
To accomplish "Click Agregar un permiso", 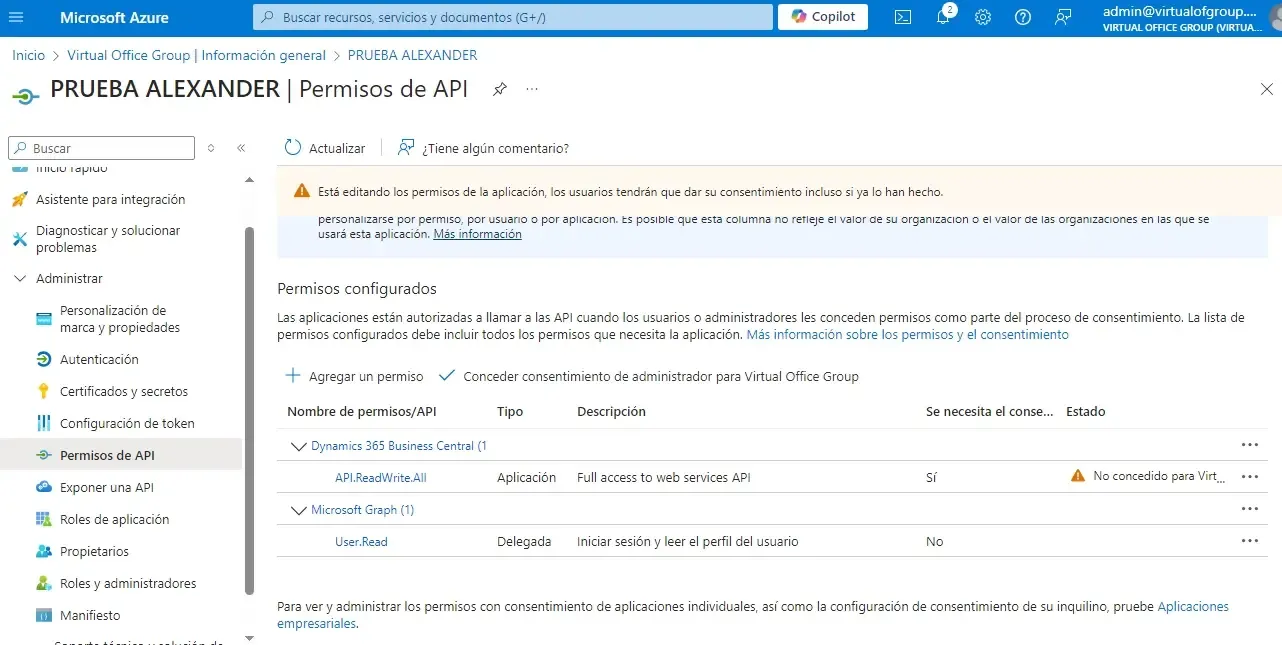I will tap(354, 376).
